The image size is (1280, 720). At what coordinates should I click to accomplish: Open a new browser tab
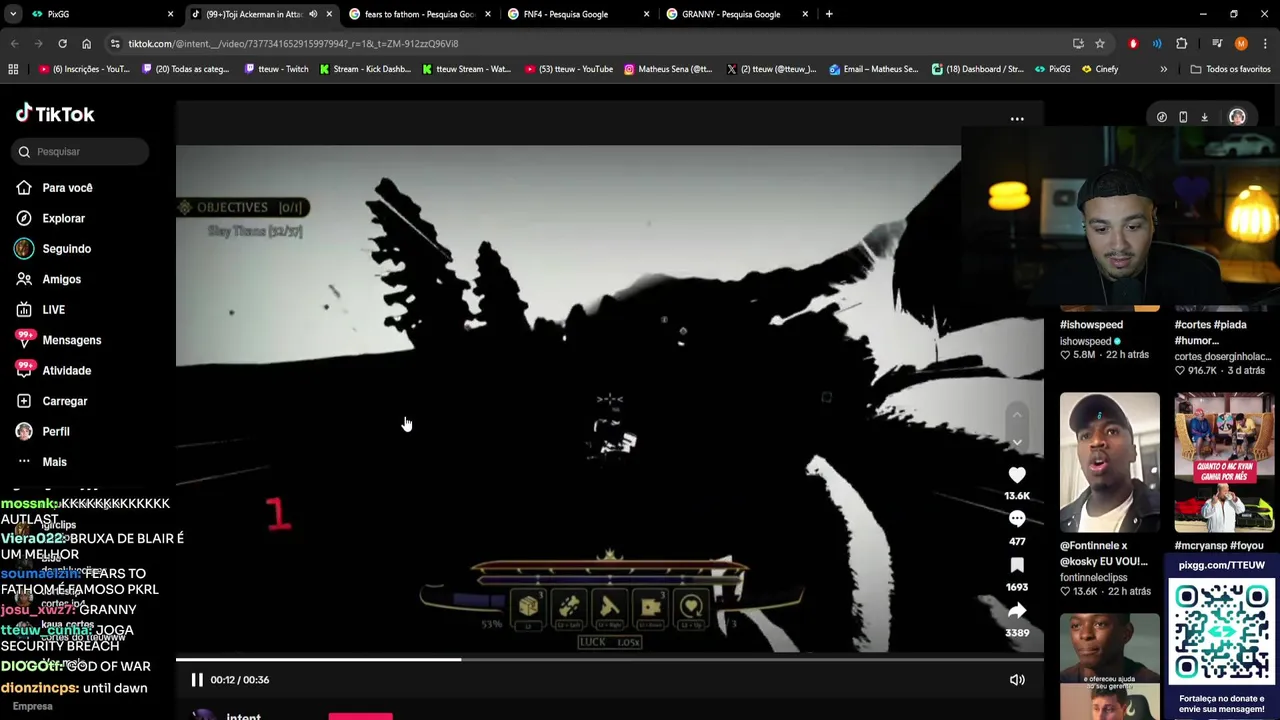(x=829, y=14)
